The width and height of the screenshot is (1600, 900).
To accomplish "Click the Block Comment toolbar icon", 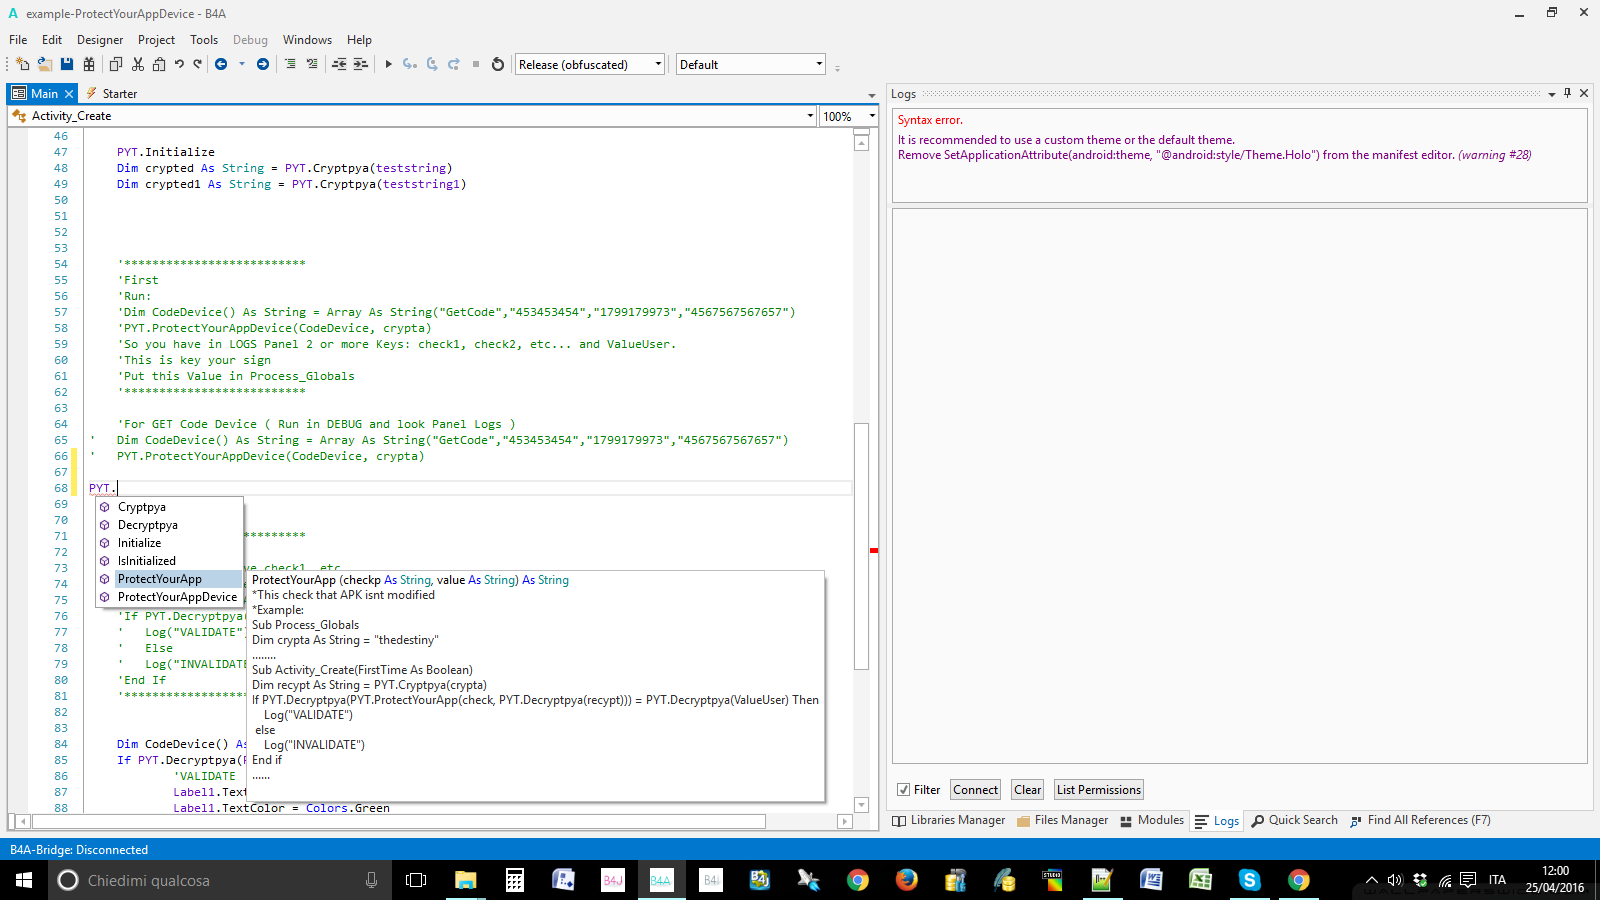I will [x=290, y=64].
